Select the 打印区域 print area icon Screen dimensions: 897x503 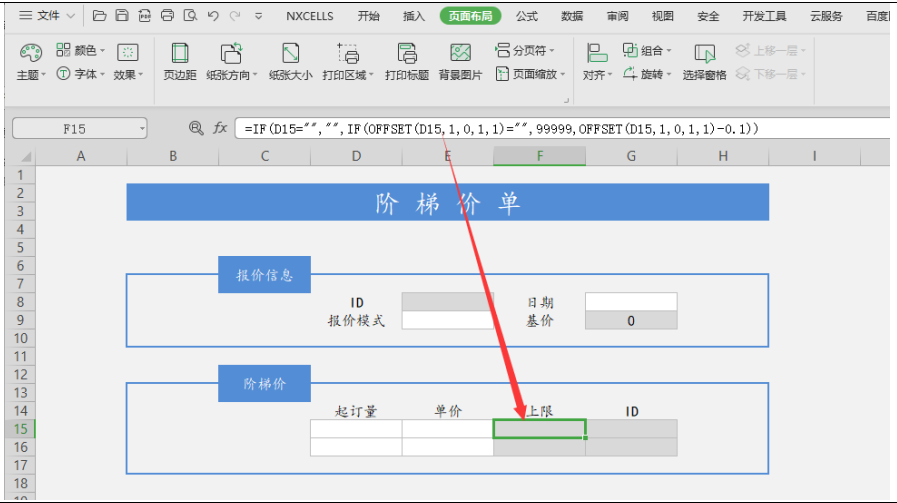(349, 54)
